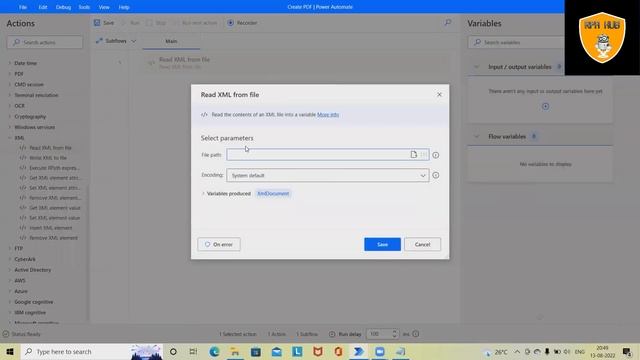Open Task View from the taskbar

[x=193, y=351]
